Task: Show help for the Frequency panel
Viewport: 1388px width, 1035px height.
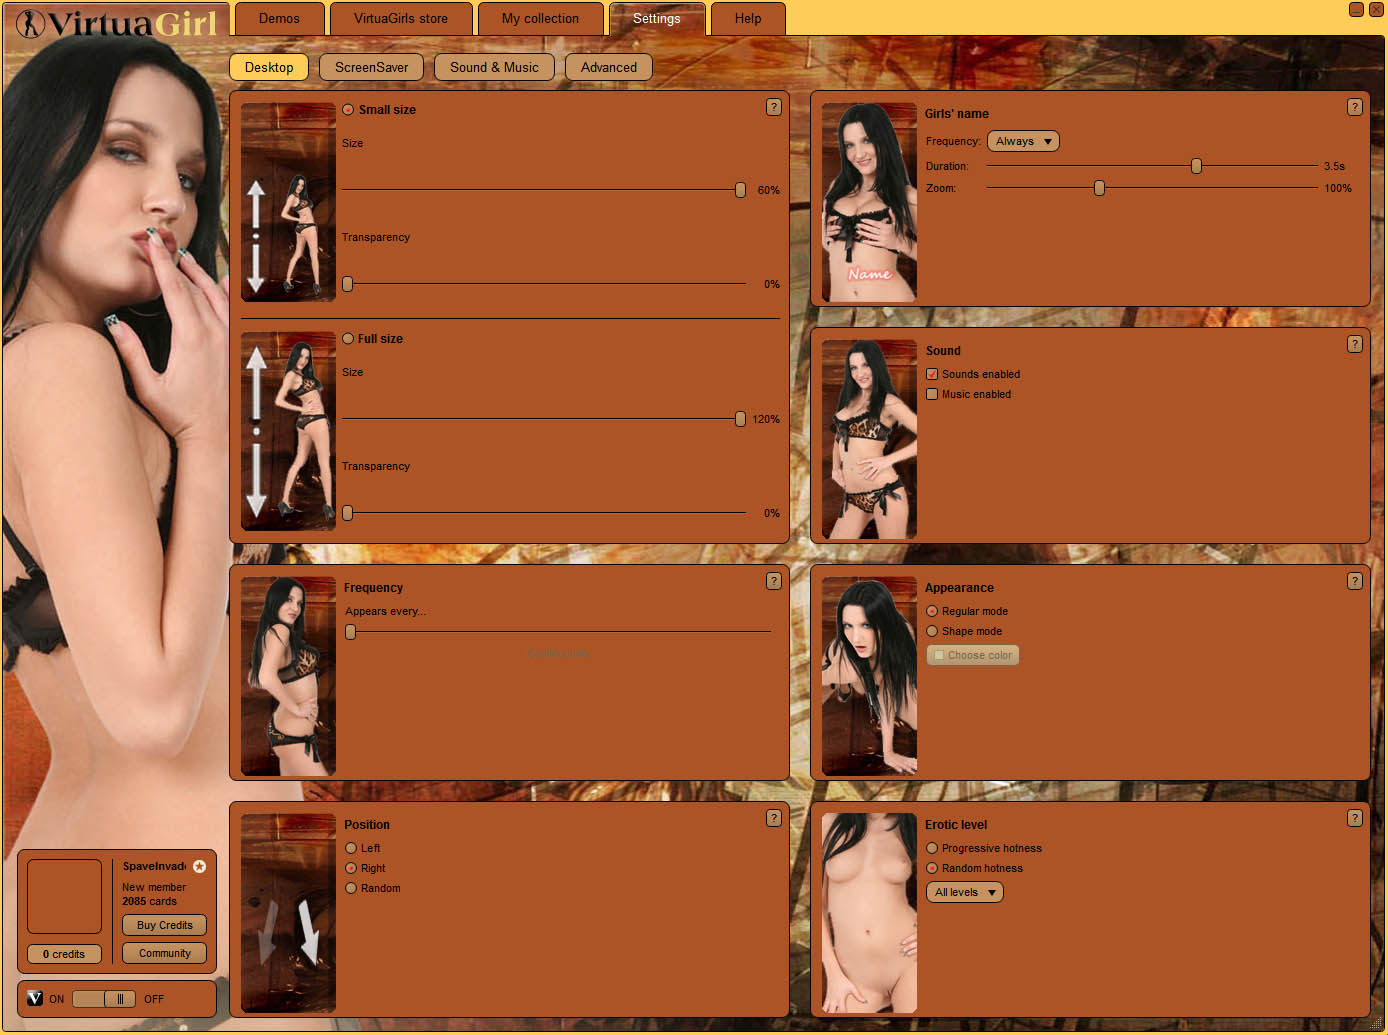Action: [x=773, y=581]
